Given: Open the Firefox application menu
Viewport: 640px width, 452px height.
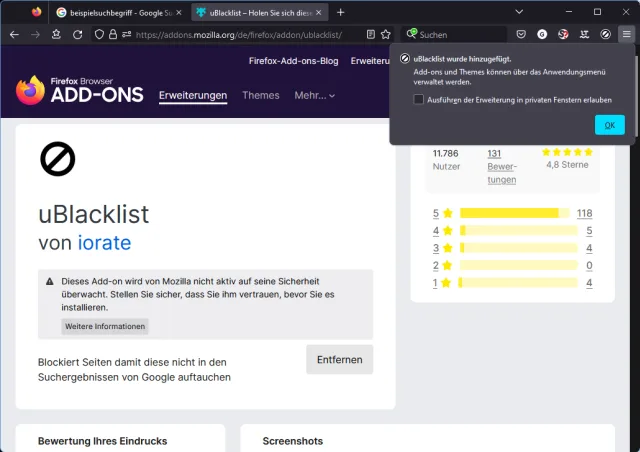Looking at the screenshot, I should 627,35.
